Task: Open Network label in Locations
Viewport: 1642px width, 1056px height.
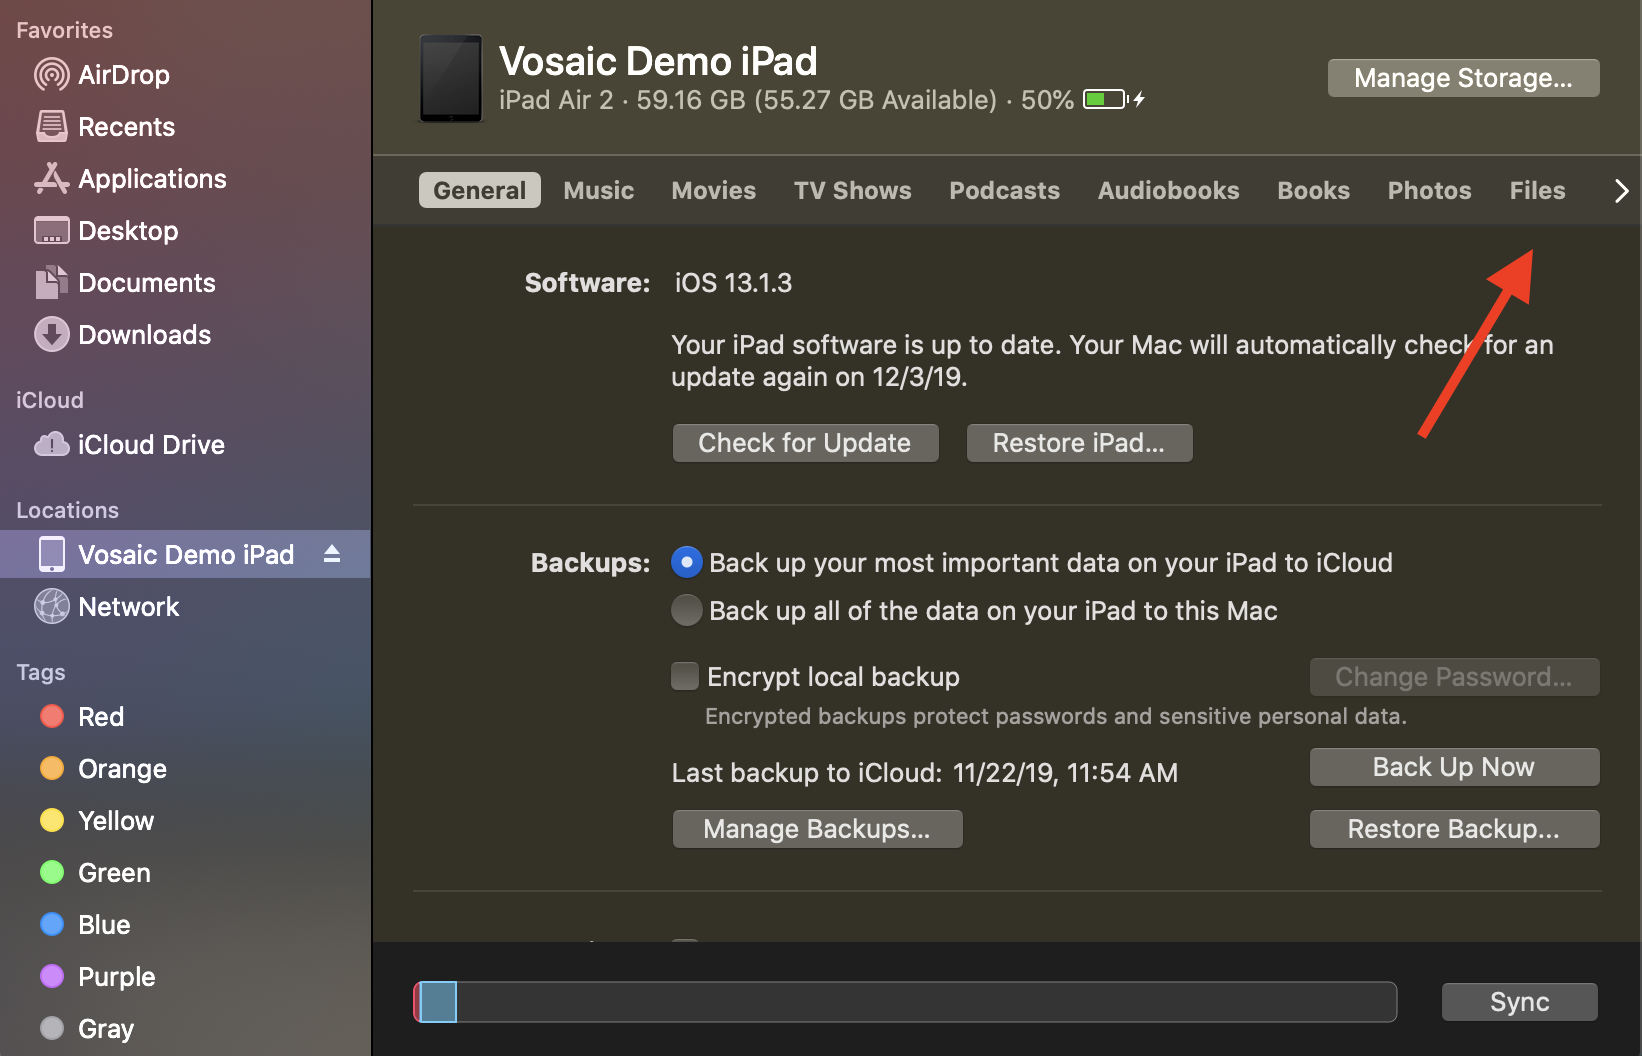Action: tap(129, 607)
